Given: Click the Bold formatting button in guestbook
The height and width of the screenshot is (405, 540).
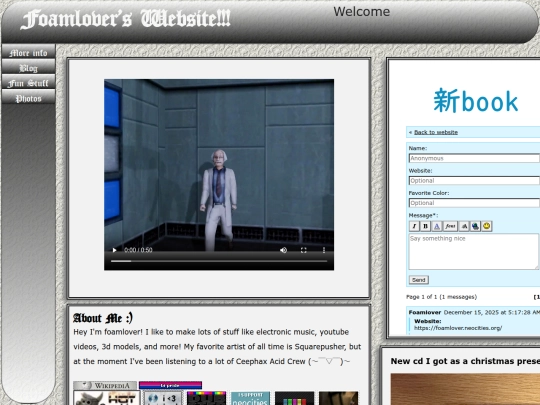Looking at the screenshot, I should (x=425, y=226).
